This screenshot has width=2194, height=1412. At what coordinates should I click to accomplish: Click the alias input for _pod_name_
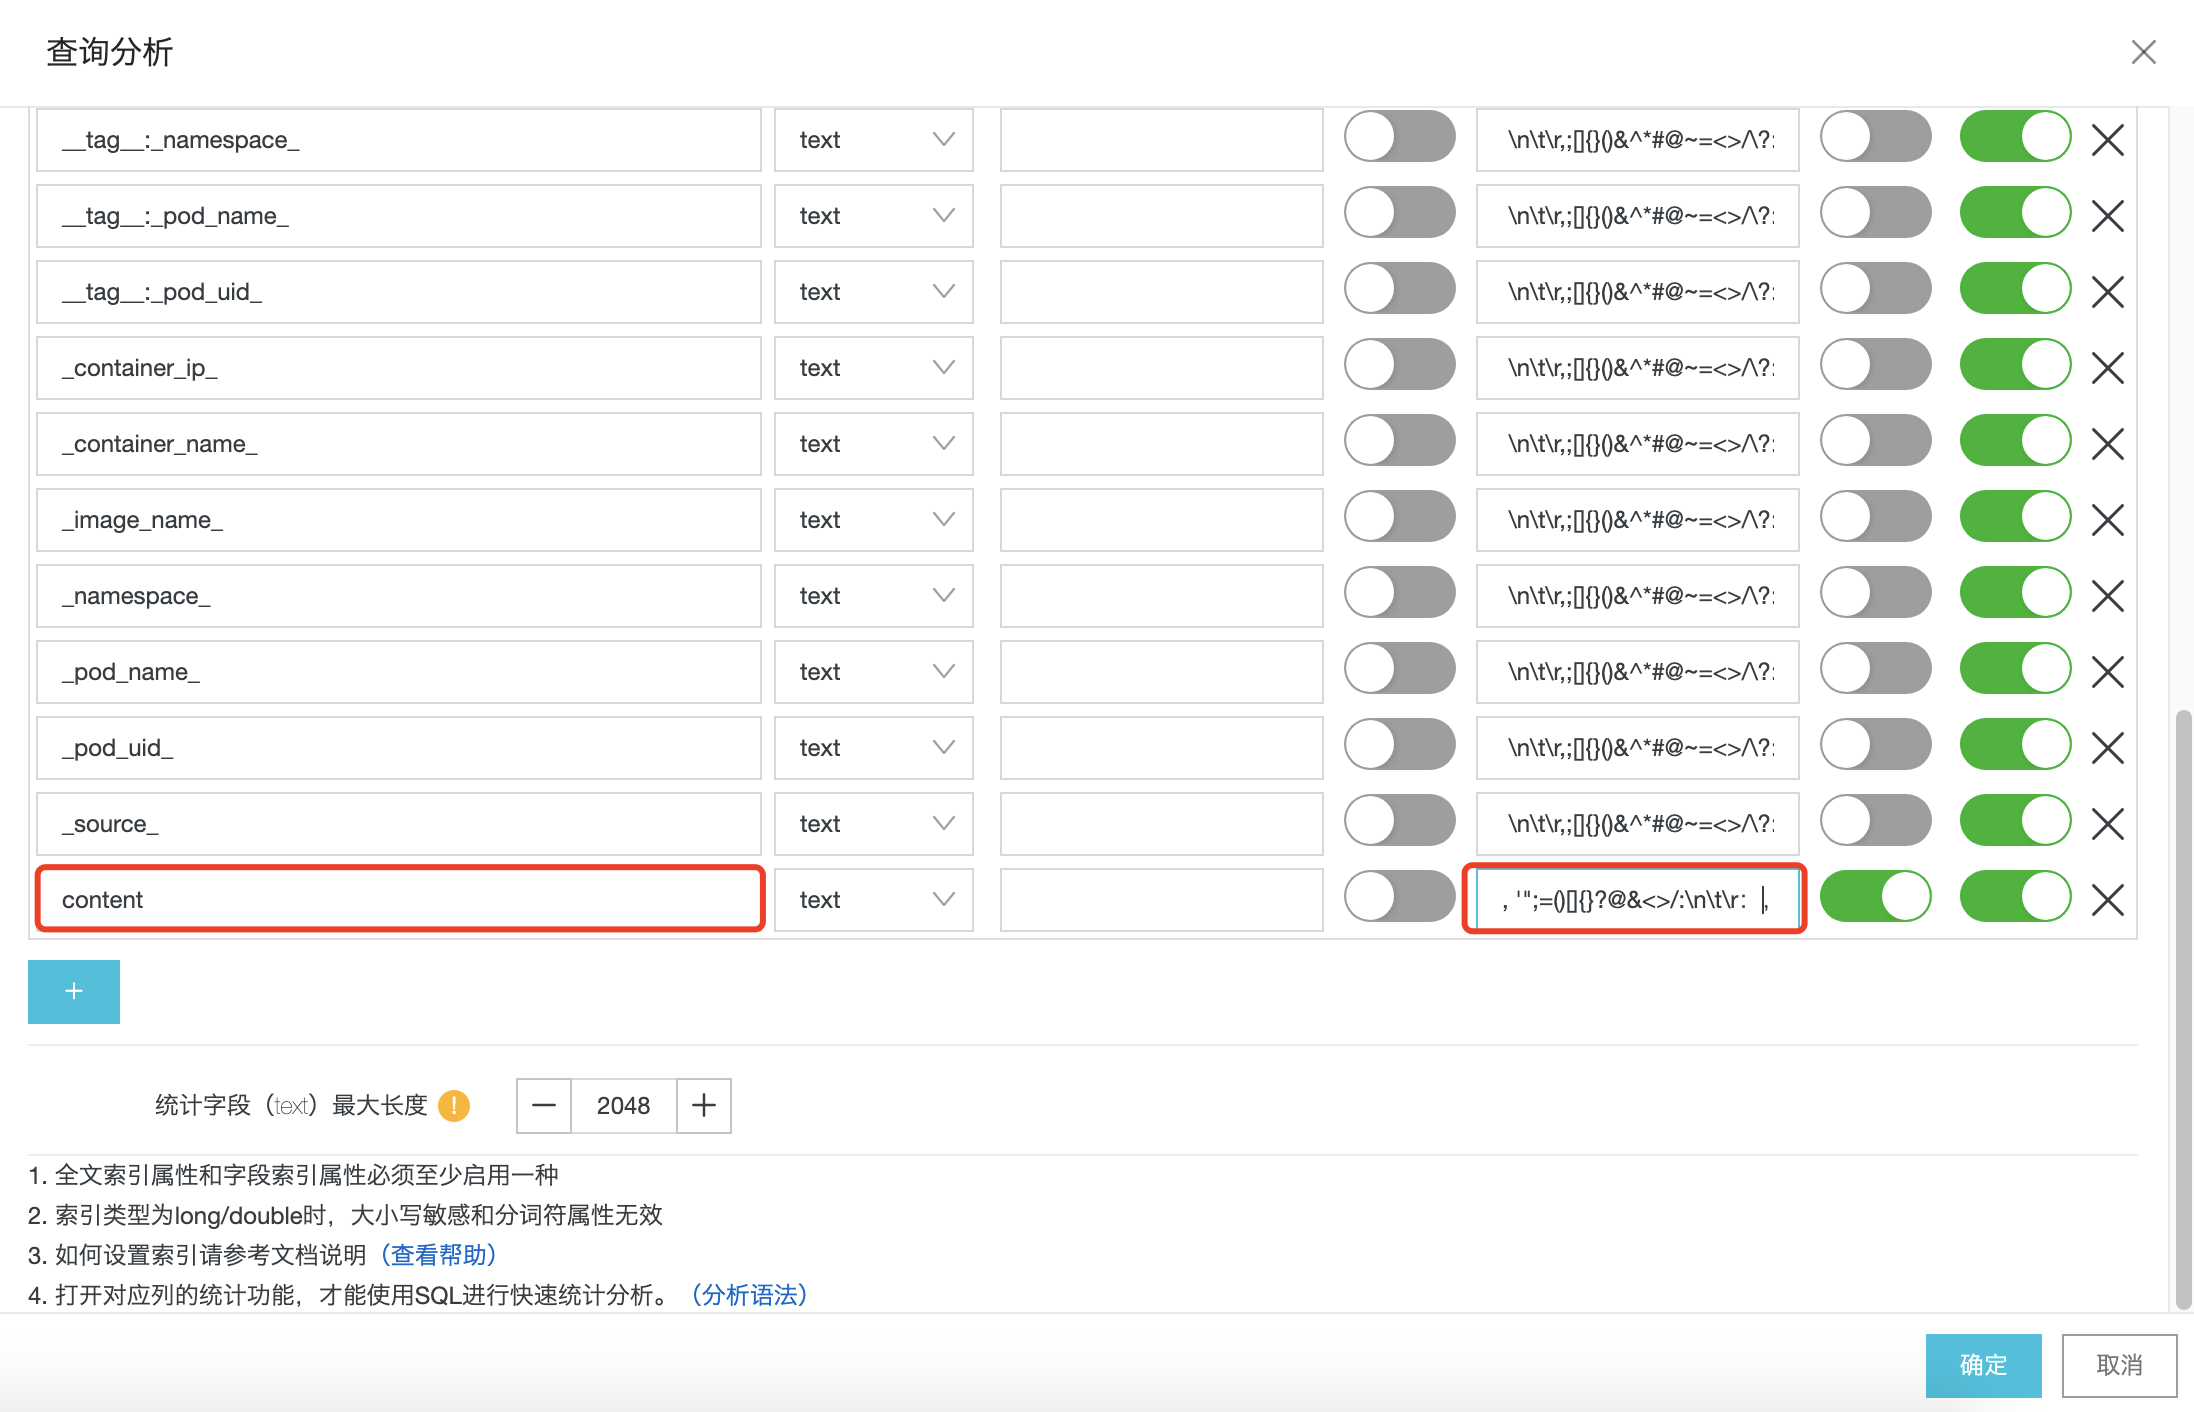point(1161,672)
